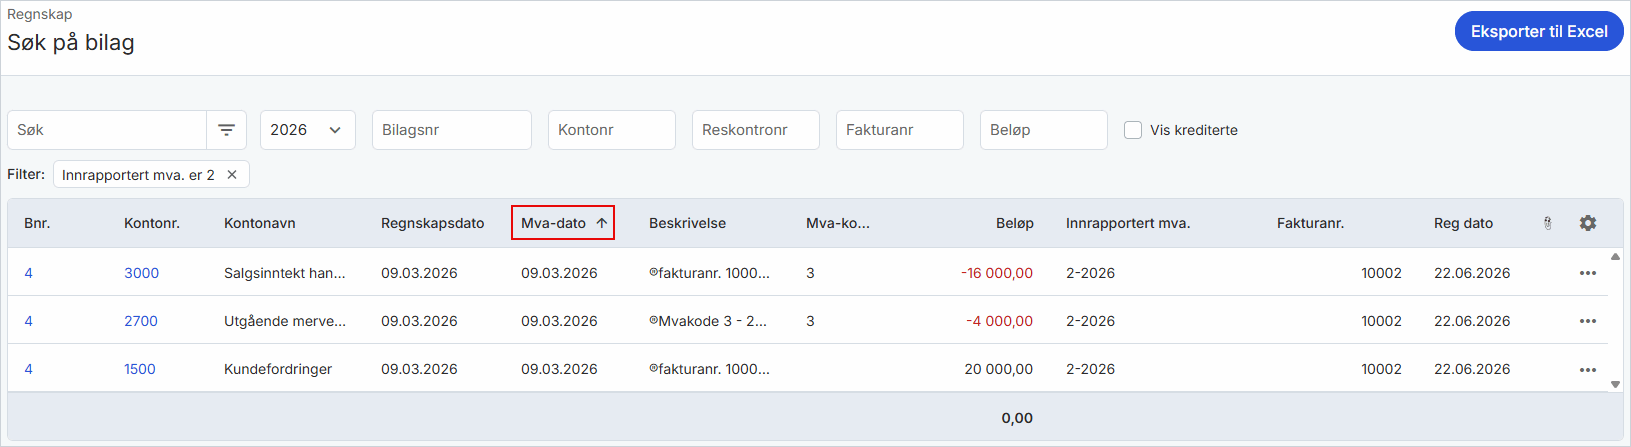Sort by Innrapportert mva. column header
The width and height of the screenshot is (1631, 447).
click(x=1128, y=223)
